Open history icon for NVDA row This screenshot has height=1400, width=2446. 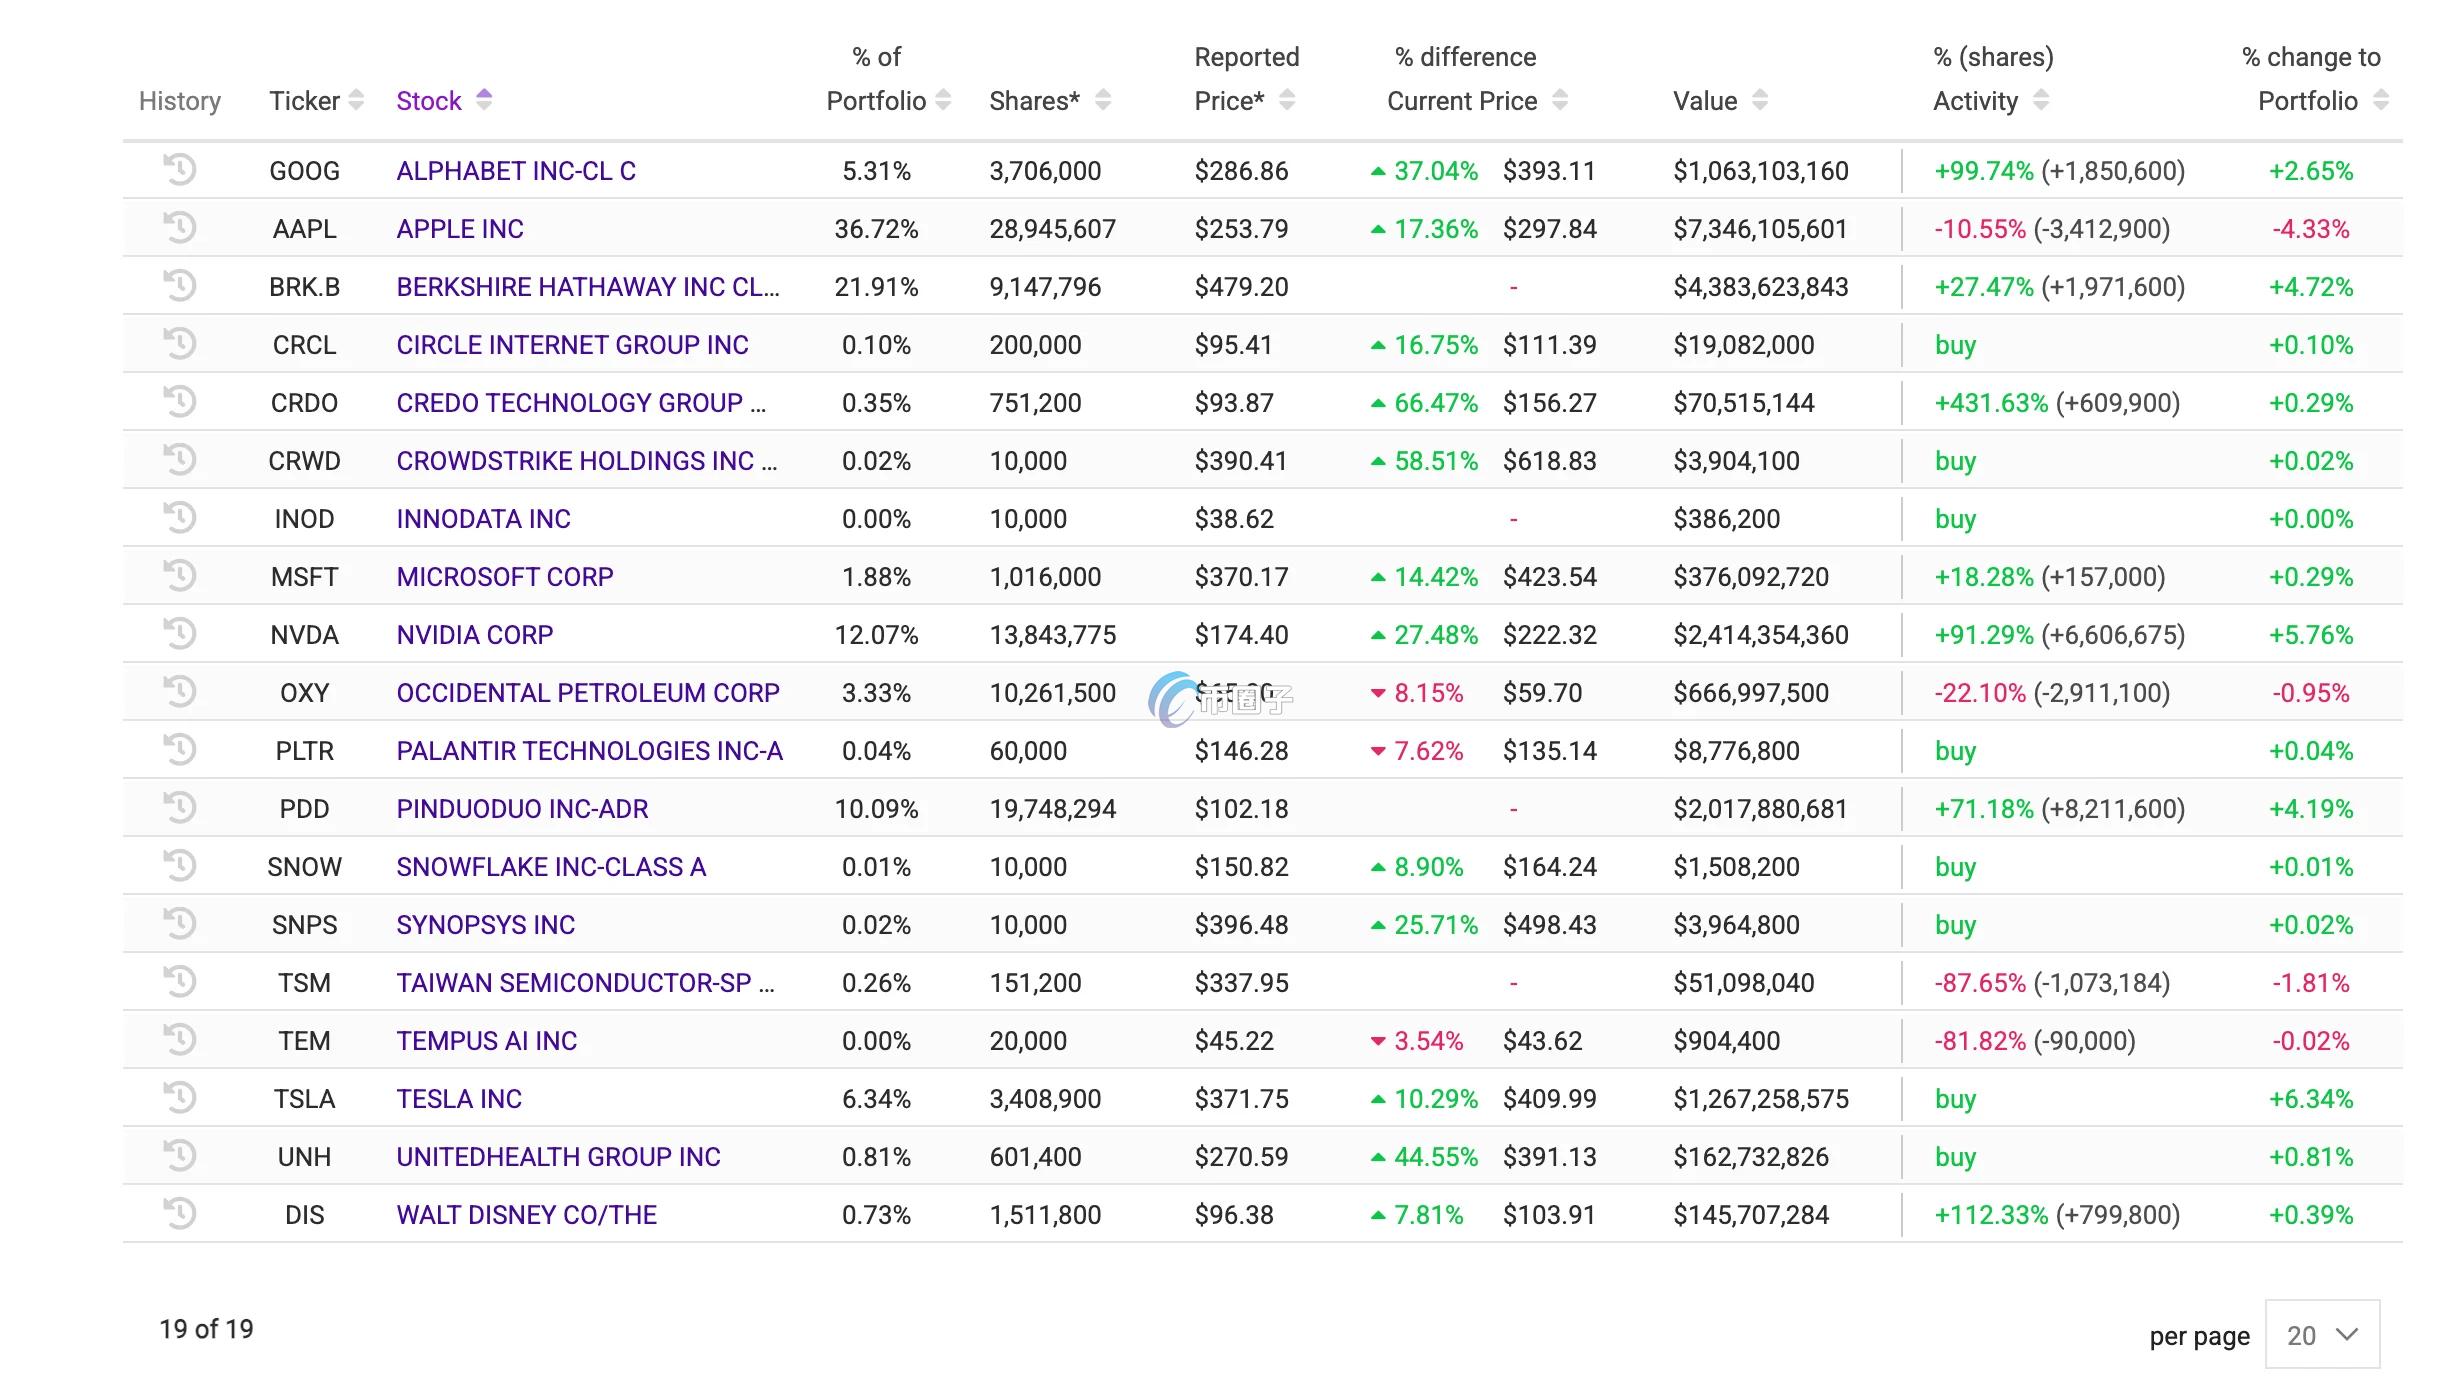[179, 633]
